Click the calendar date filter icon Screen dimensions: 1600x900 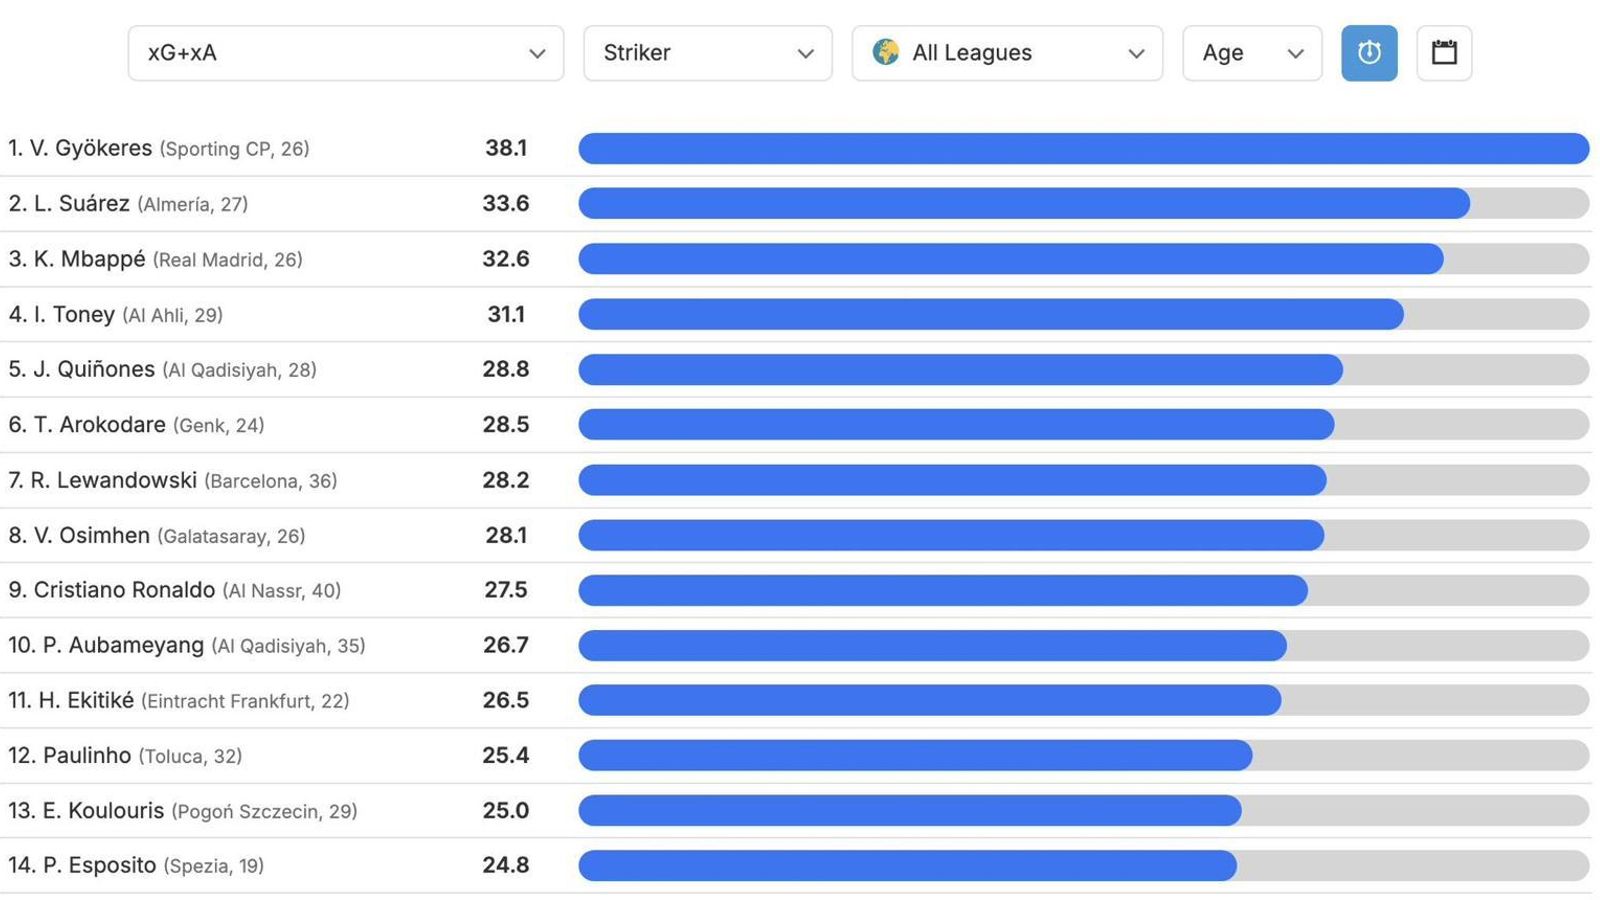[x=1443, y=53]
